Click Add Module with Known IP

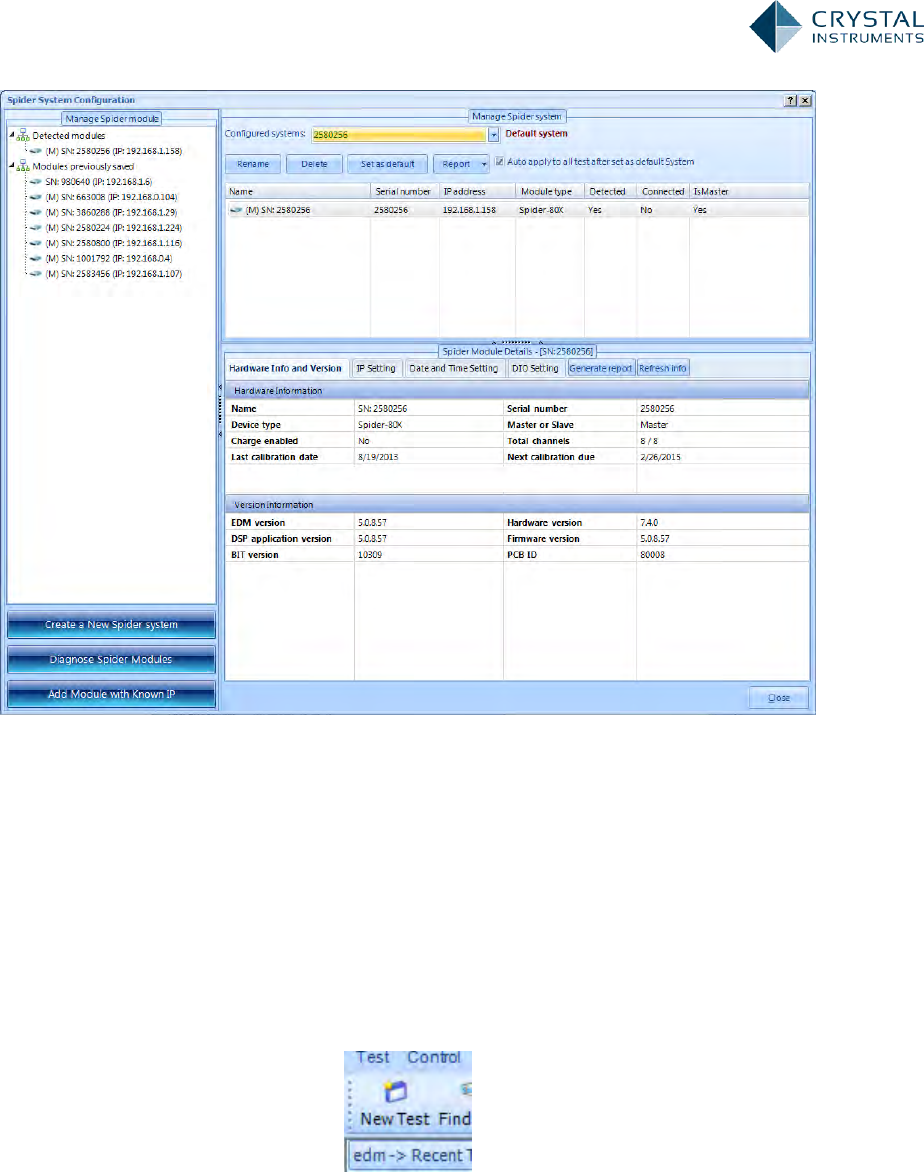(111, 694)
